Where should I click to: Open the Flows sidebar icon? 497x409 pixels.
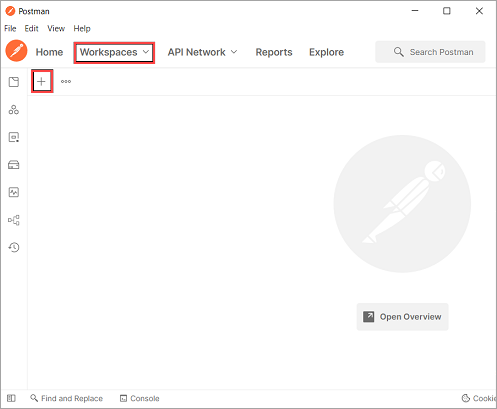(14, 220)
